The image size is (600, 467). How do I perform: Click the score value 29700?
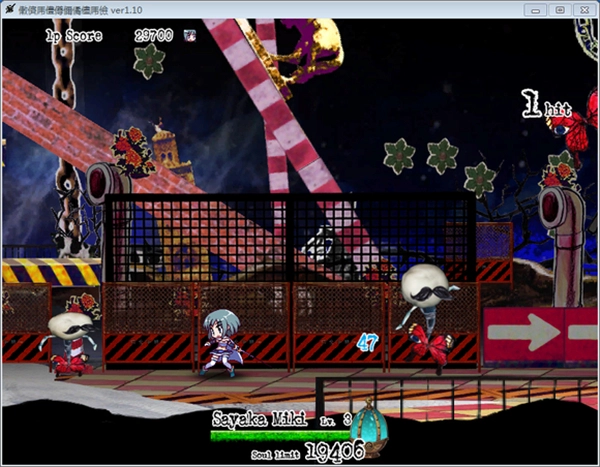[154, 35]
